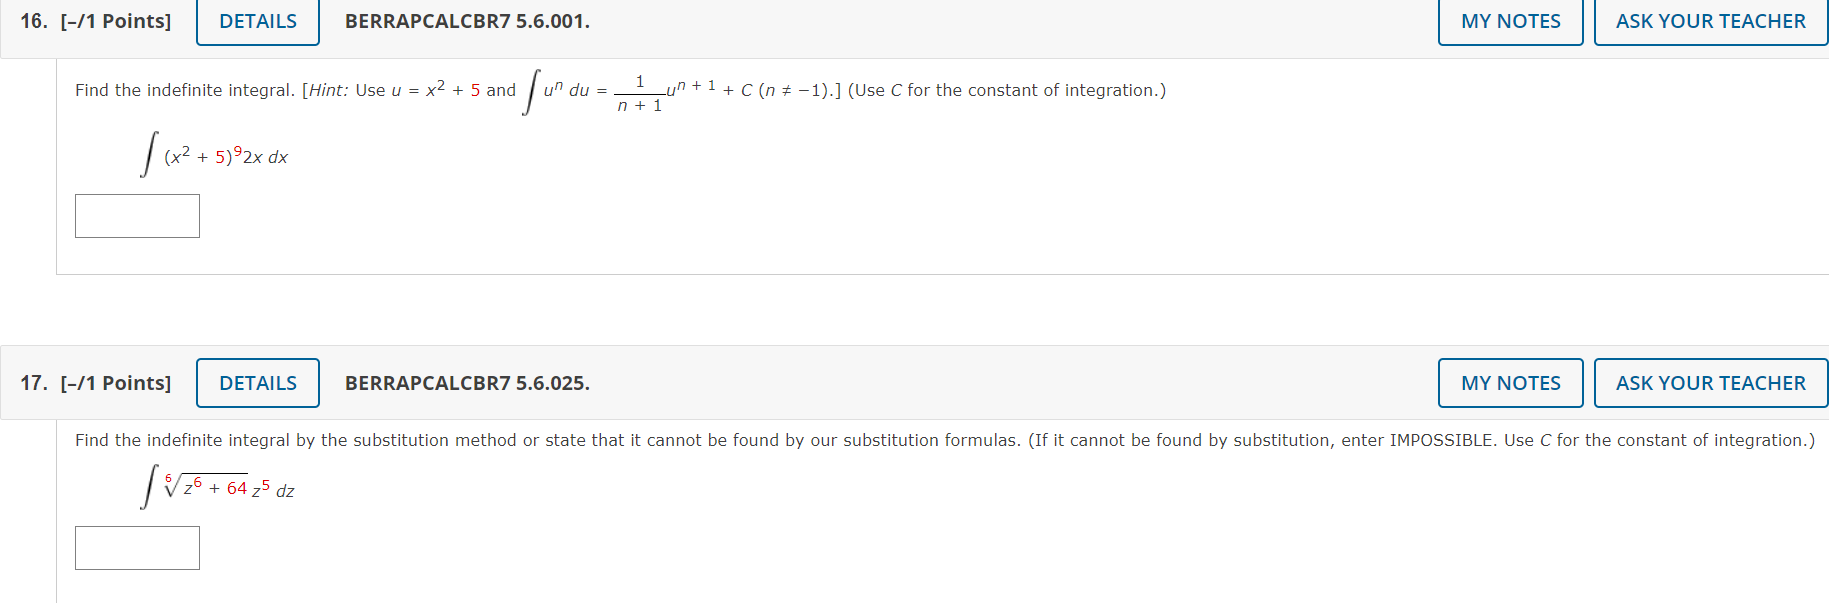
Task: Click MY NOTES on question 16
Action: (1509, 20)
